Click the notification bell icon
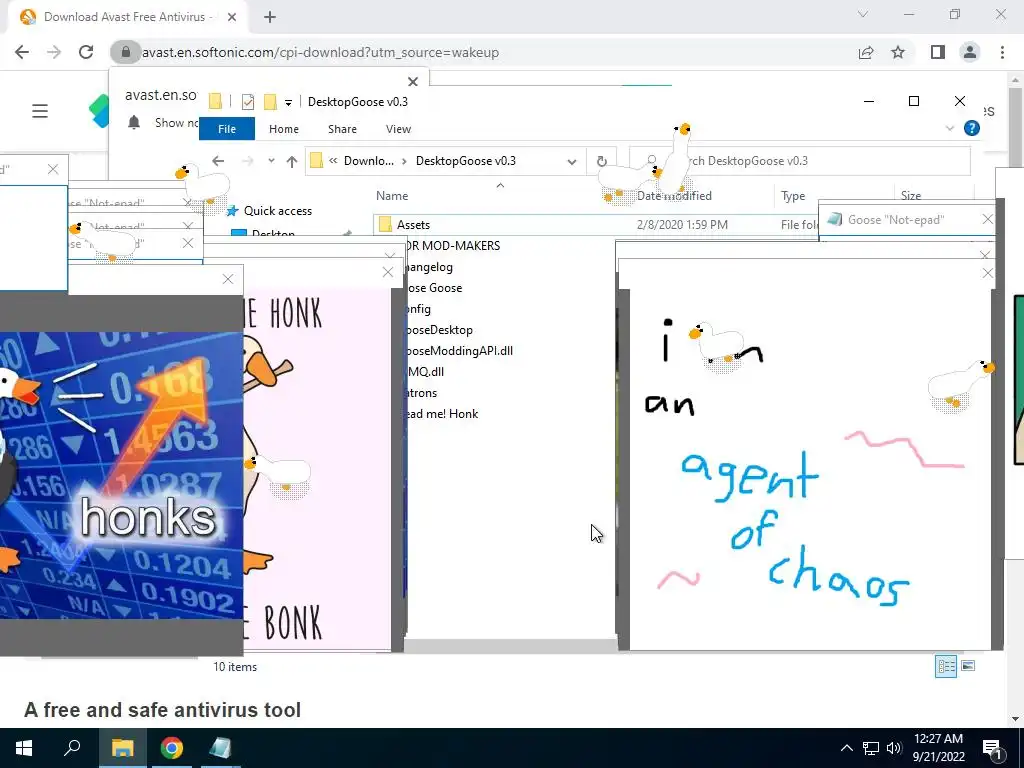The width and height of the screenshot is (1024, 768). [x=134, y=122]
